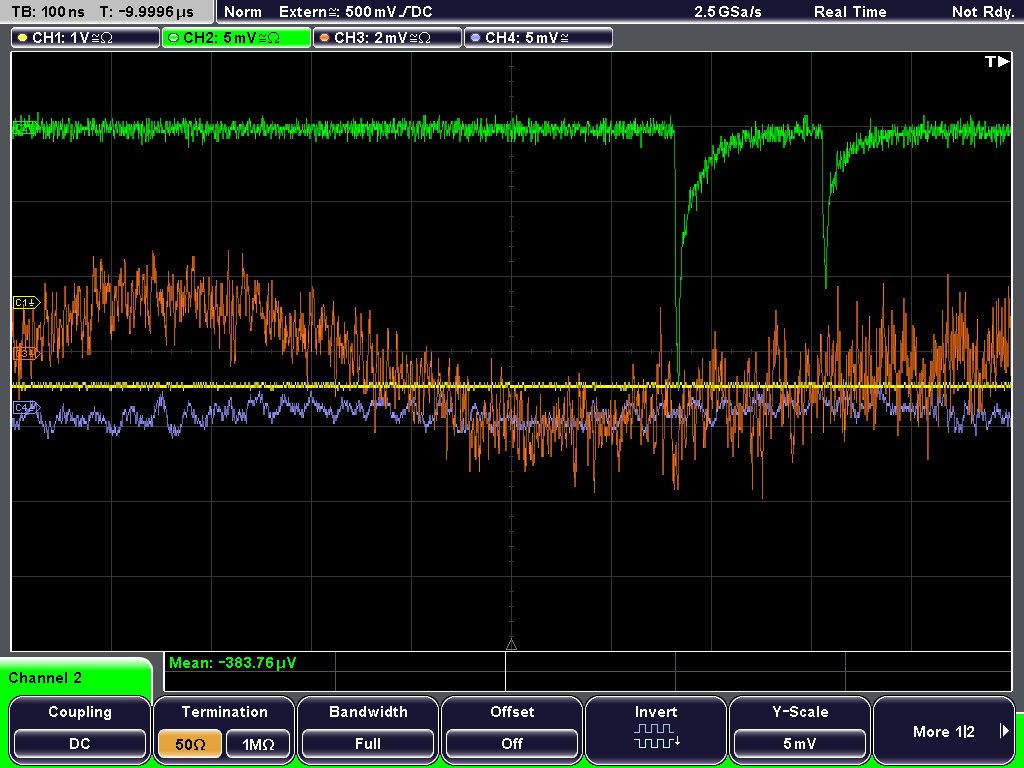Select the CH2 5mV channel tab
The image size is (1024, 768).
(x=236, y=38)
